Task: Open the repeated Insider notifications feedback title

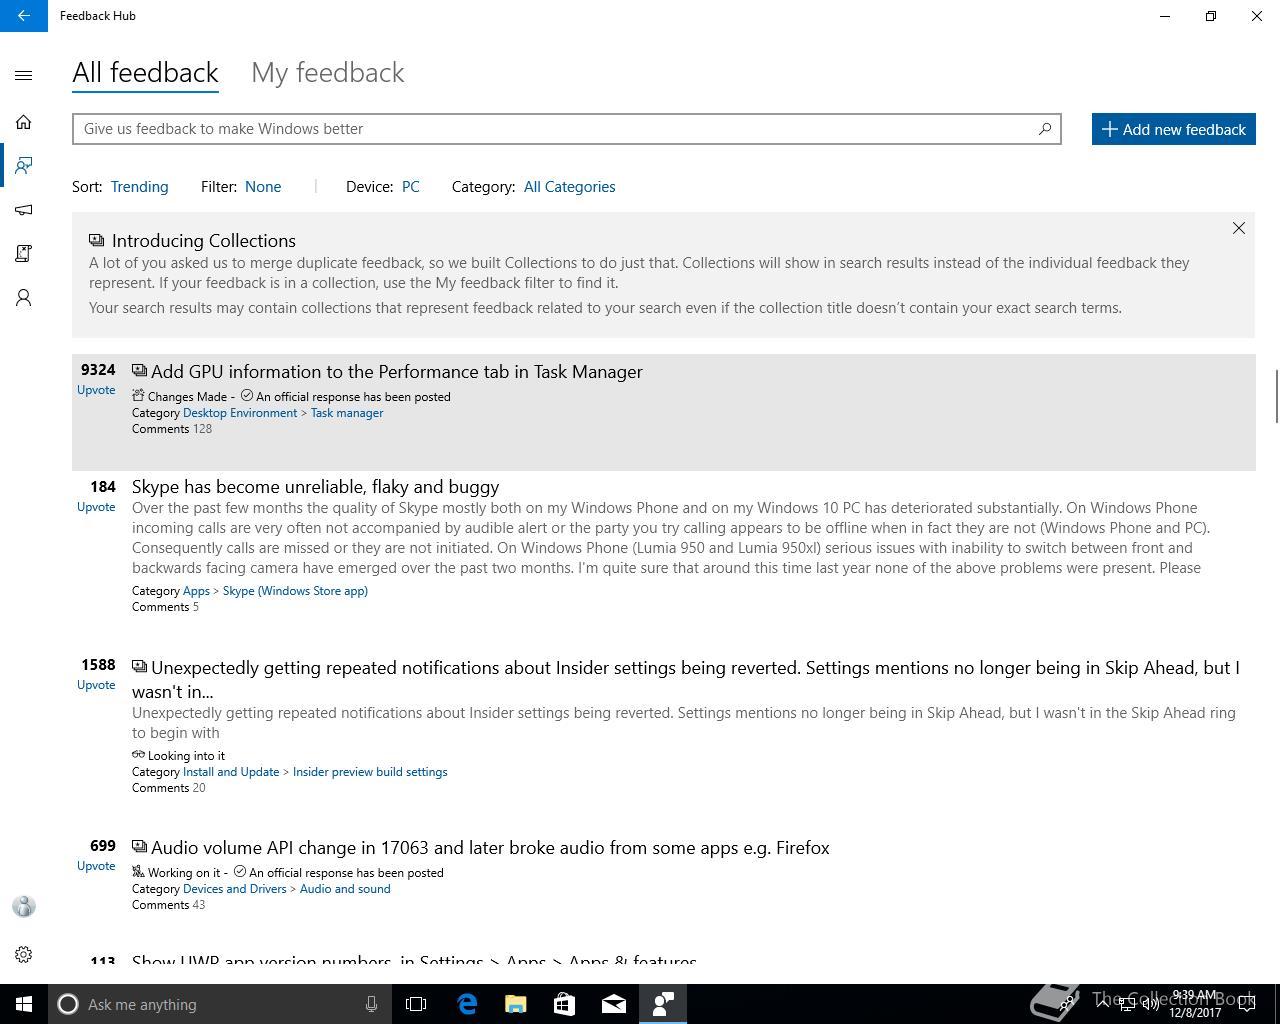Action: tap(686, 679)
